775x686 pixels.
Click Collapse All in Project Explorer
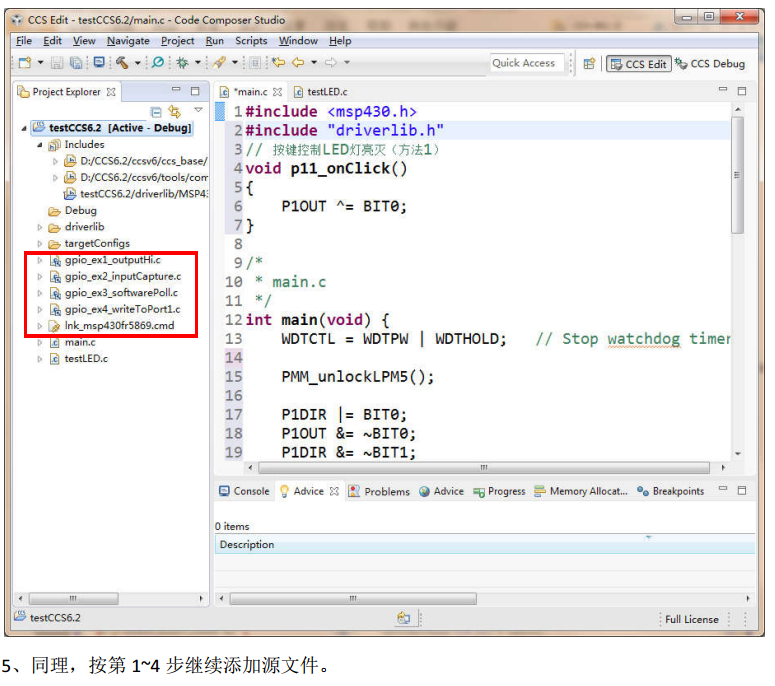pyautogui.click(x=156, y=112)
